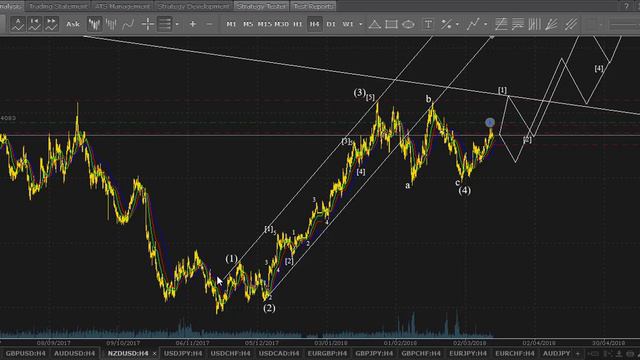The image size is (640, 360).
Task: Toggle the Ask price display
Action: (x=73, y=24)
